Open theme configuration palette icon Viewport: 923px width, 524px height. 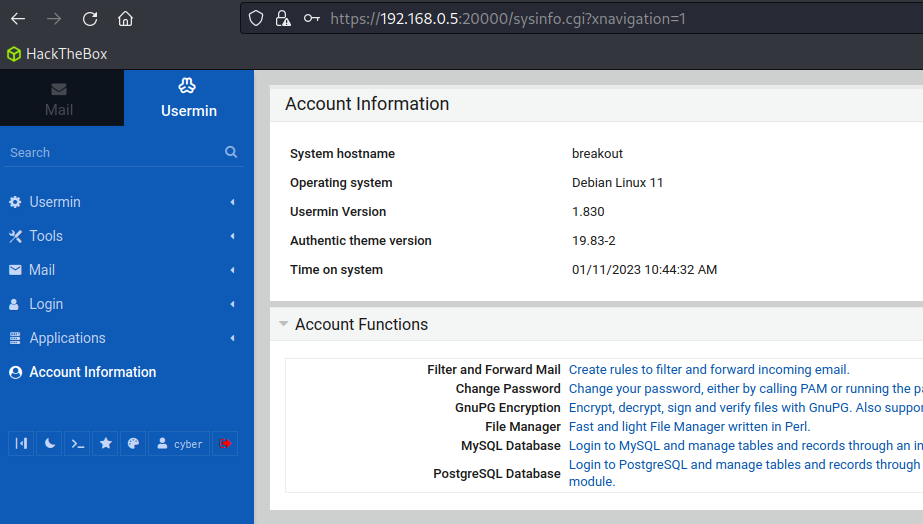pos(134,443)
